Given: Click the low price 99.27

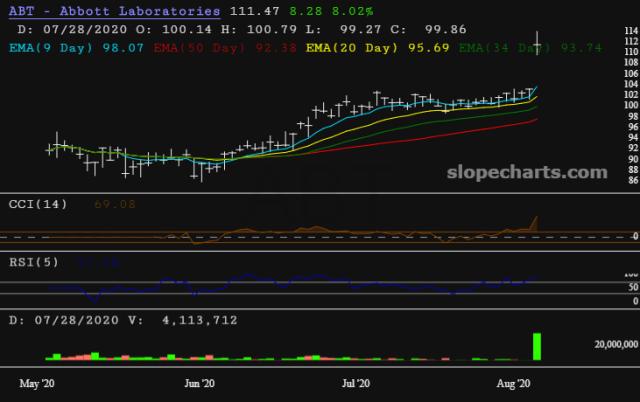Looking at the screenshot, I should click(360, 29).
